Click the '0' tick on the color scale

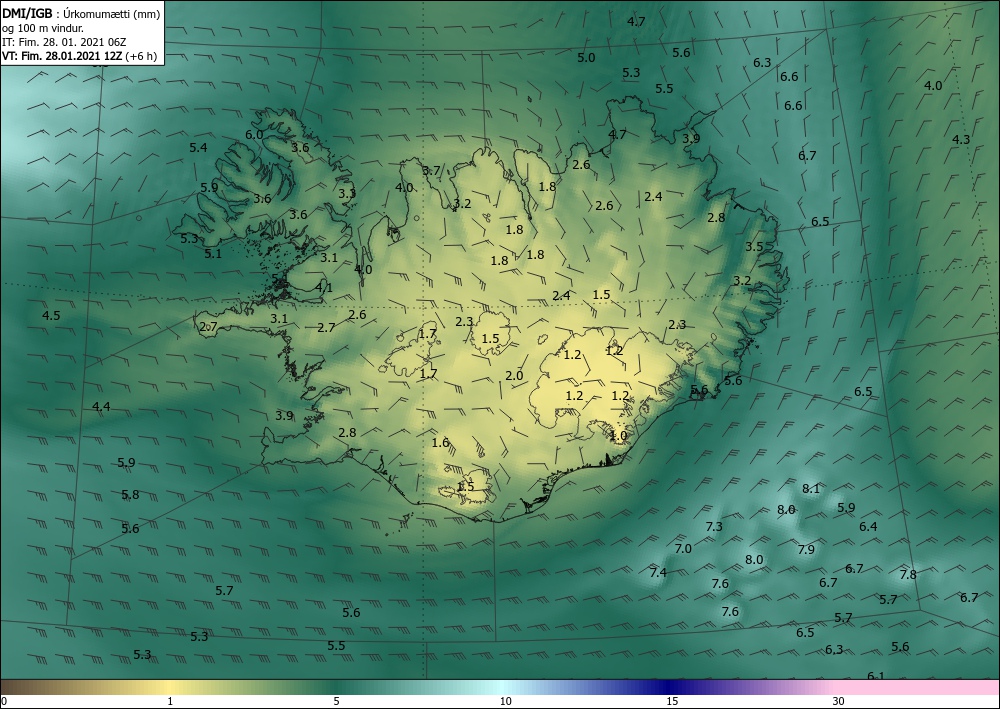4,701
